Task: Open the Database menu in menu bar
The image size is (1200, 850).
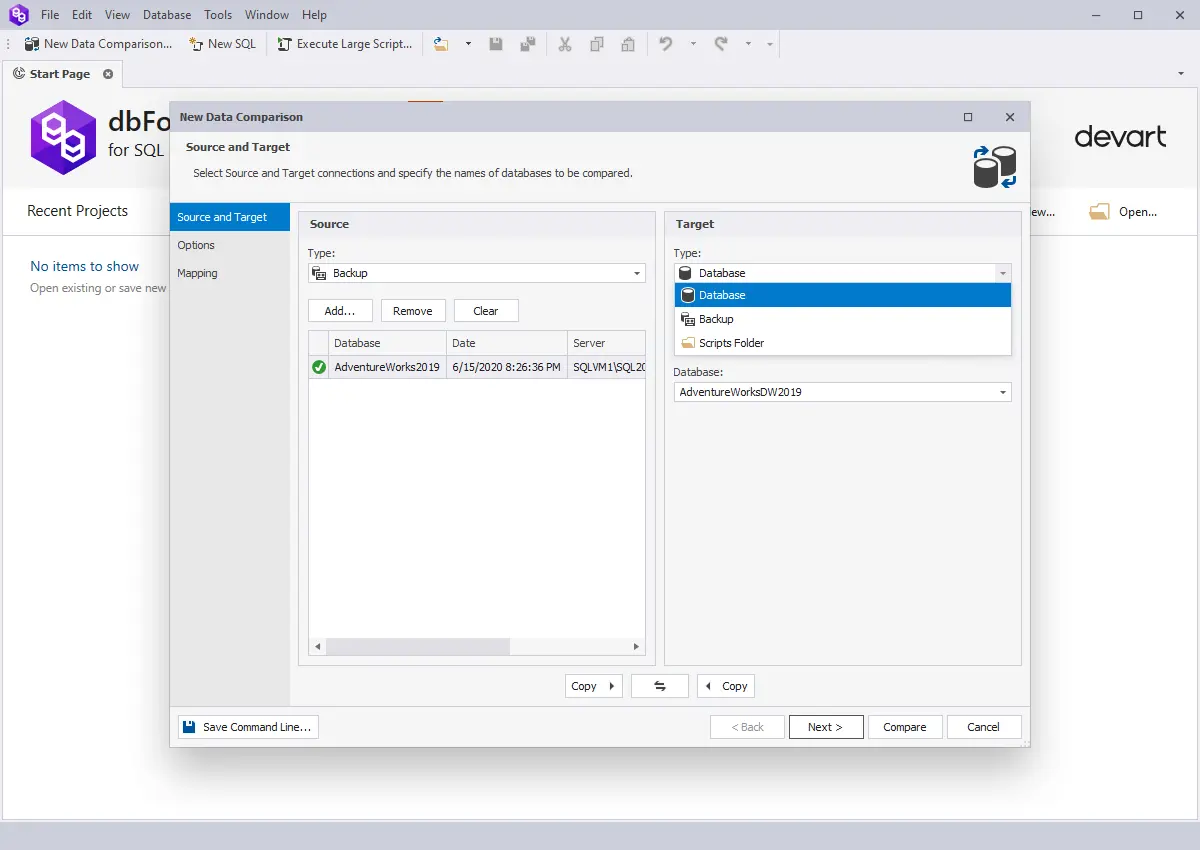Action: click(x=167, y=15)
